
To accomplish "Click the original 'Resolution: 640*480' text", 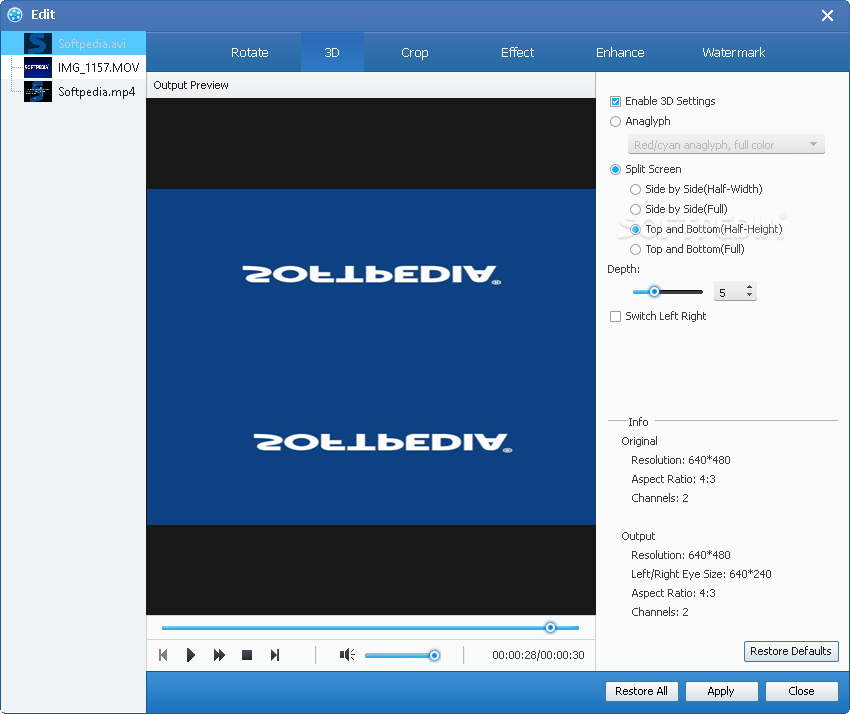I will click(680, 460).
